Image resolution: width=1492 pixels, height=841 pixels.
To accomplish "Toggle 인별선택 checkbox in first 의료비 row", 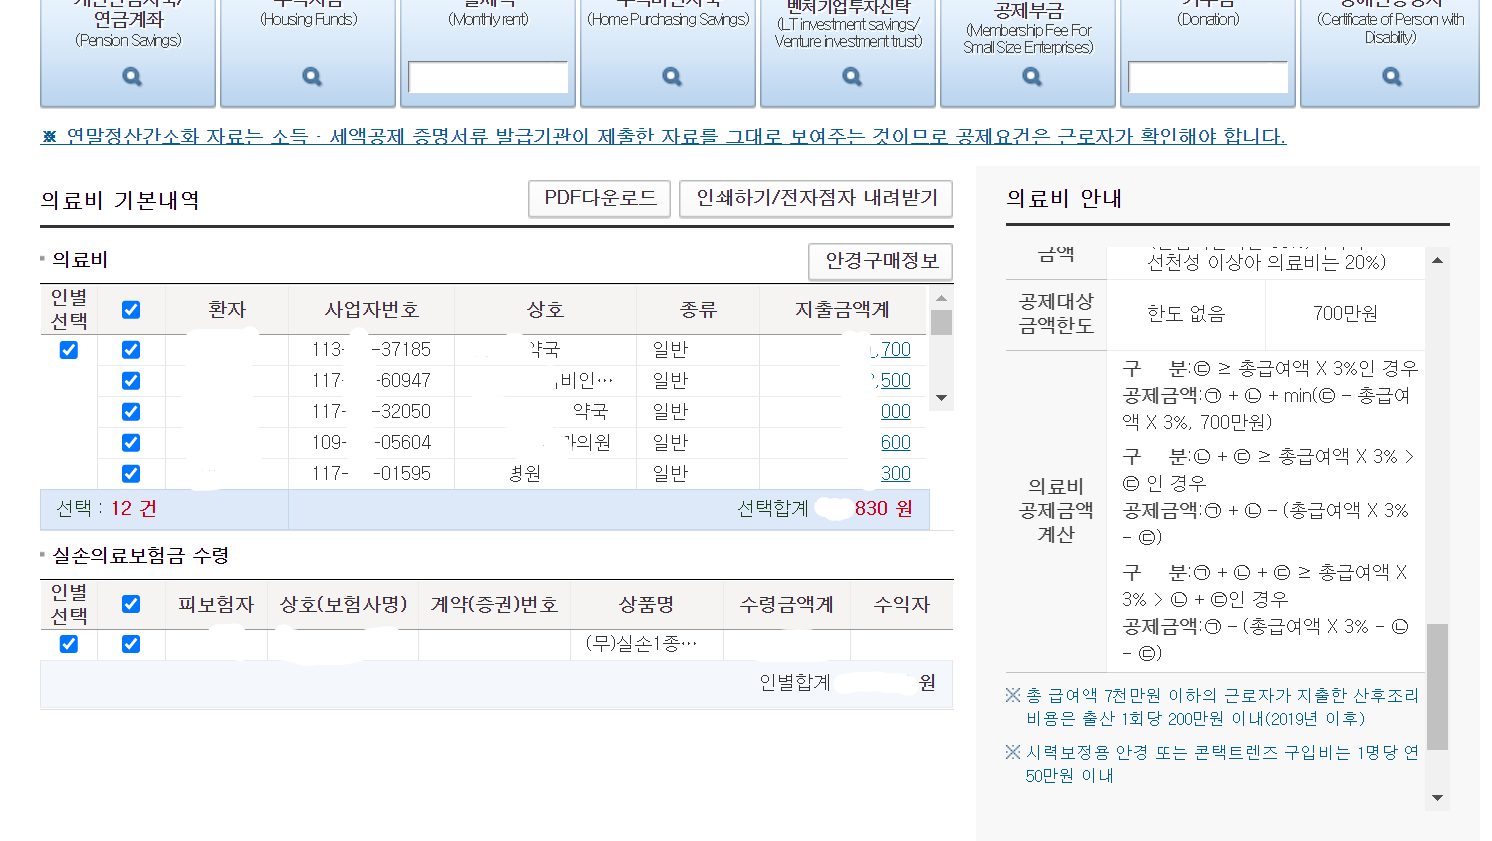I will [68, 350].
